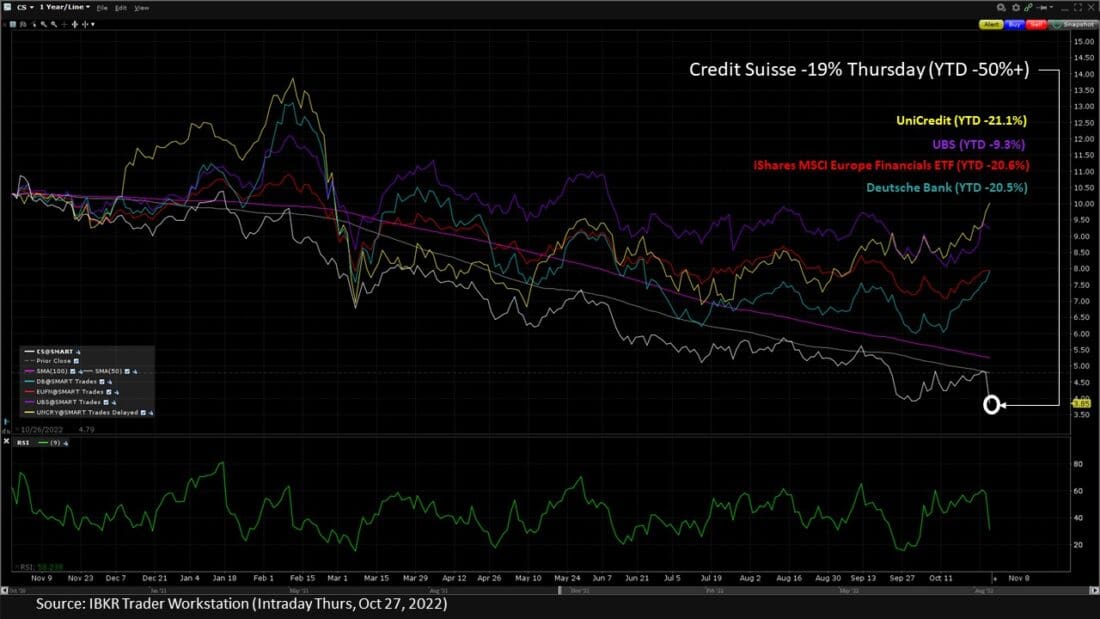The height and width of the screenshot is (619, 1100).
Task: Click the RSI panel title label
Action: (23, 443)
